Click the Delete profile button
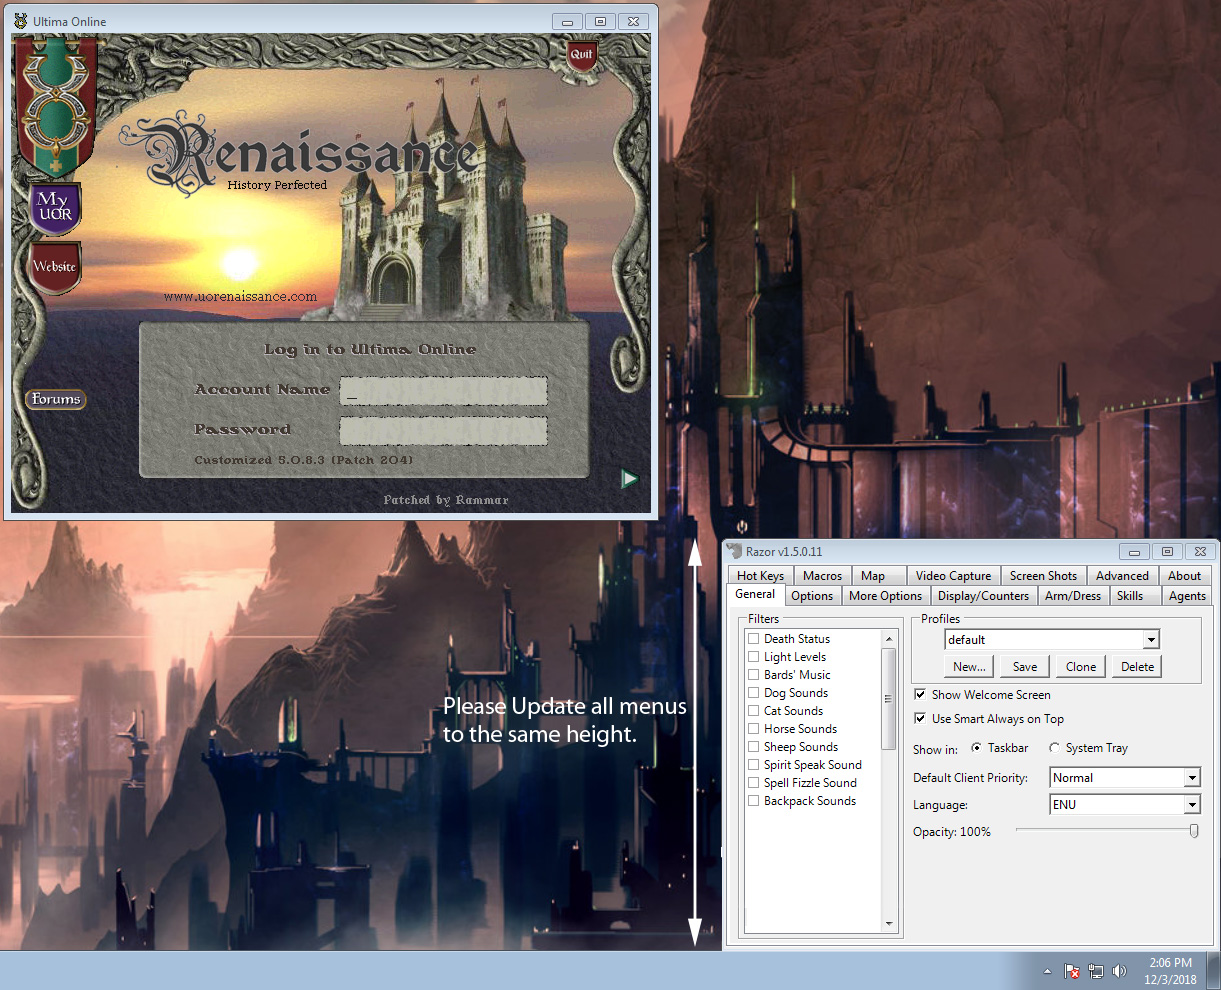 pyautogui.click(x=1137, y=667)
